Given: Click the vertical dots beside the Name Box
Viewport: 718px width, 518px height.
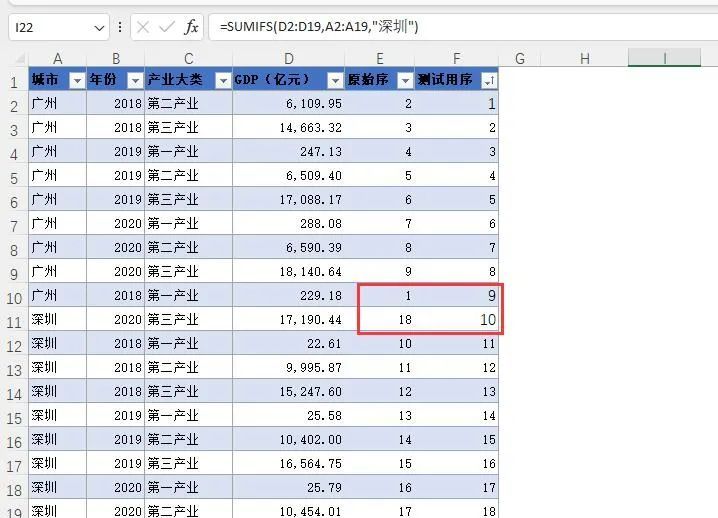Looking at the screenshot, I should point(120,27).
